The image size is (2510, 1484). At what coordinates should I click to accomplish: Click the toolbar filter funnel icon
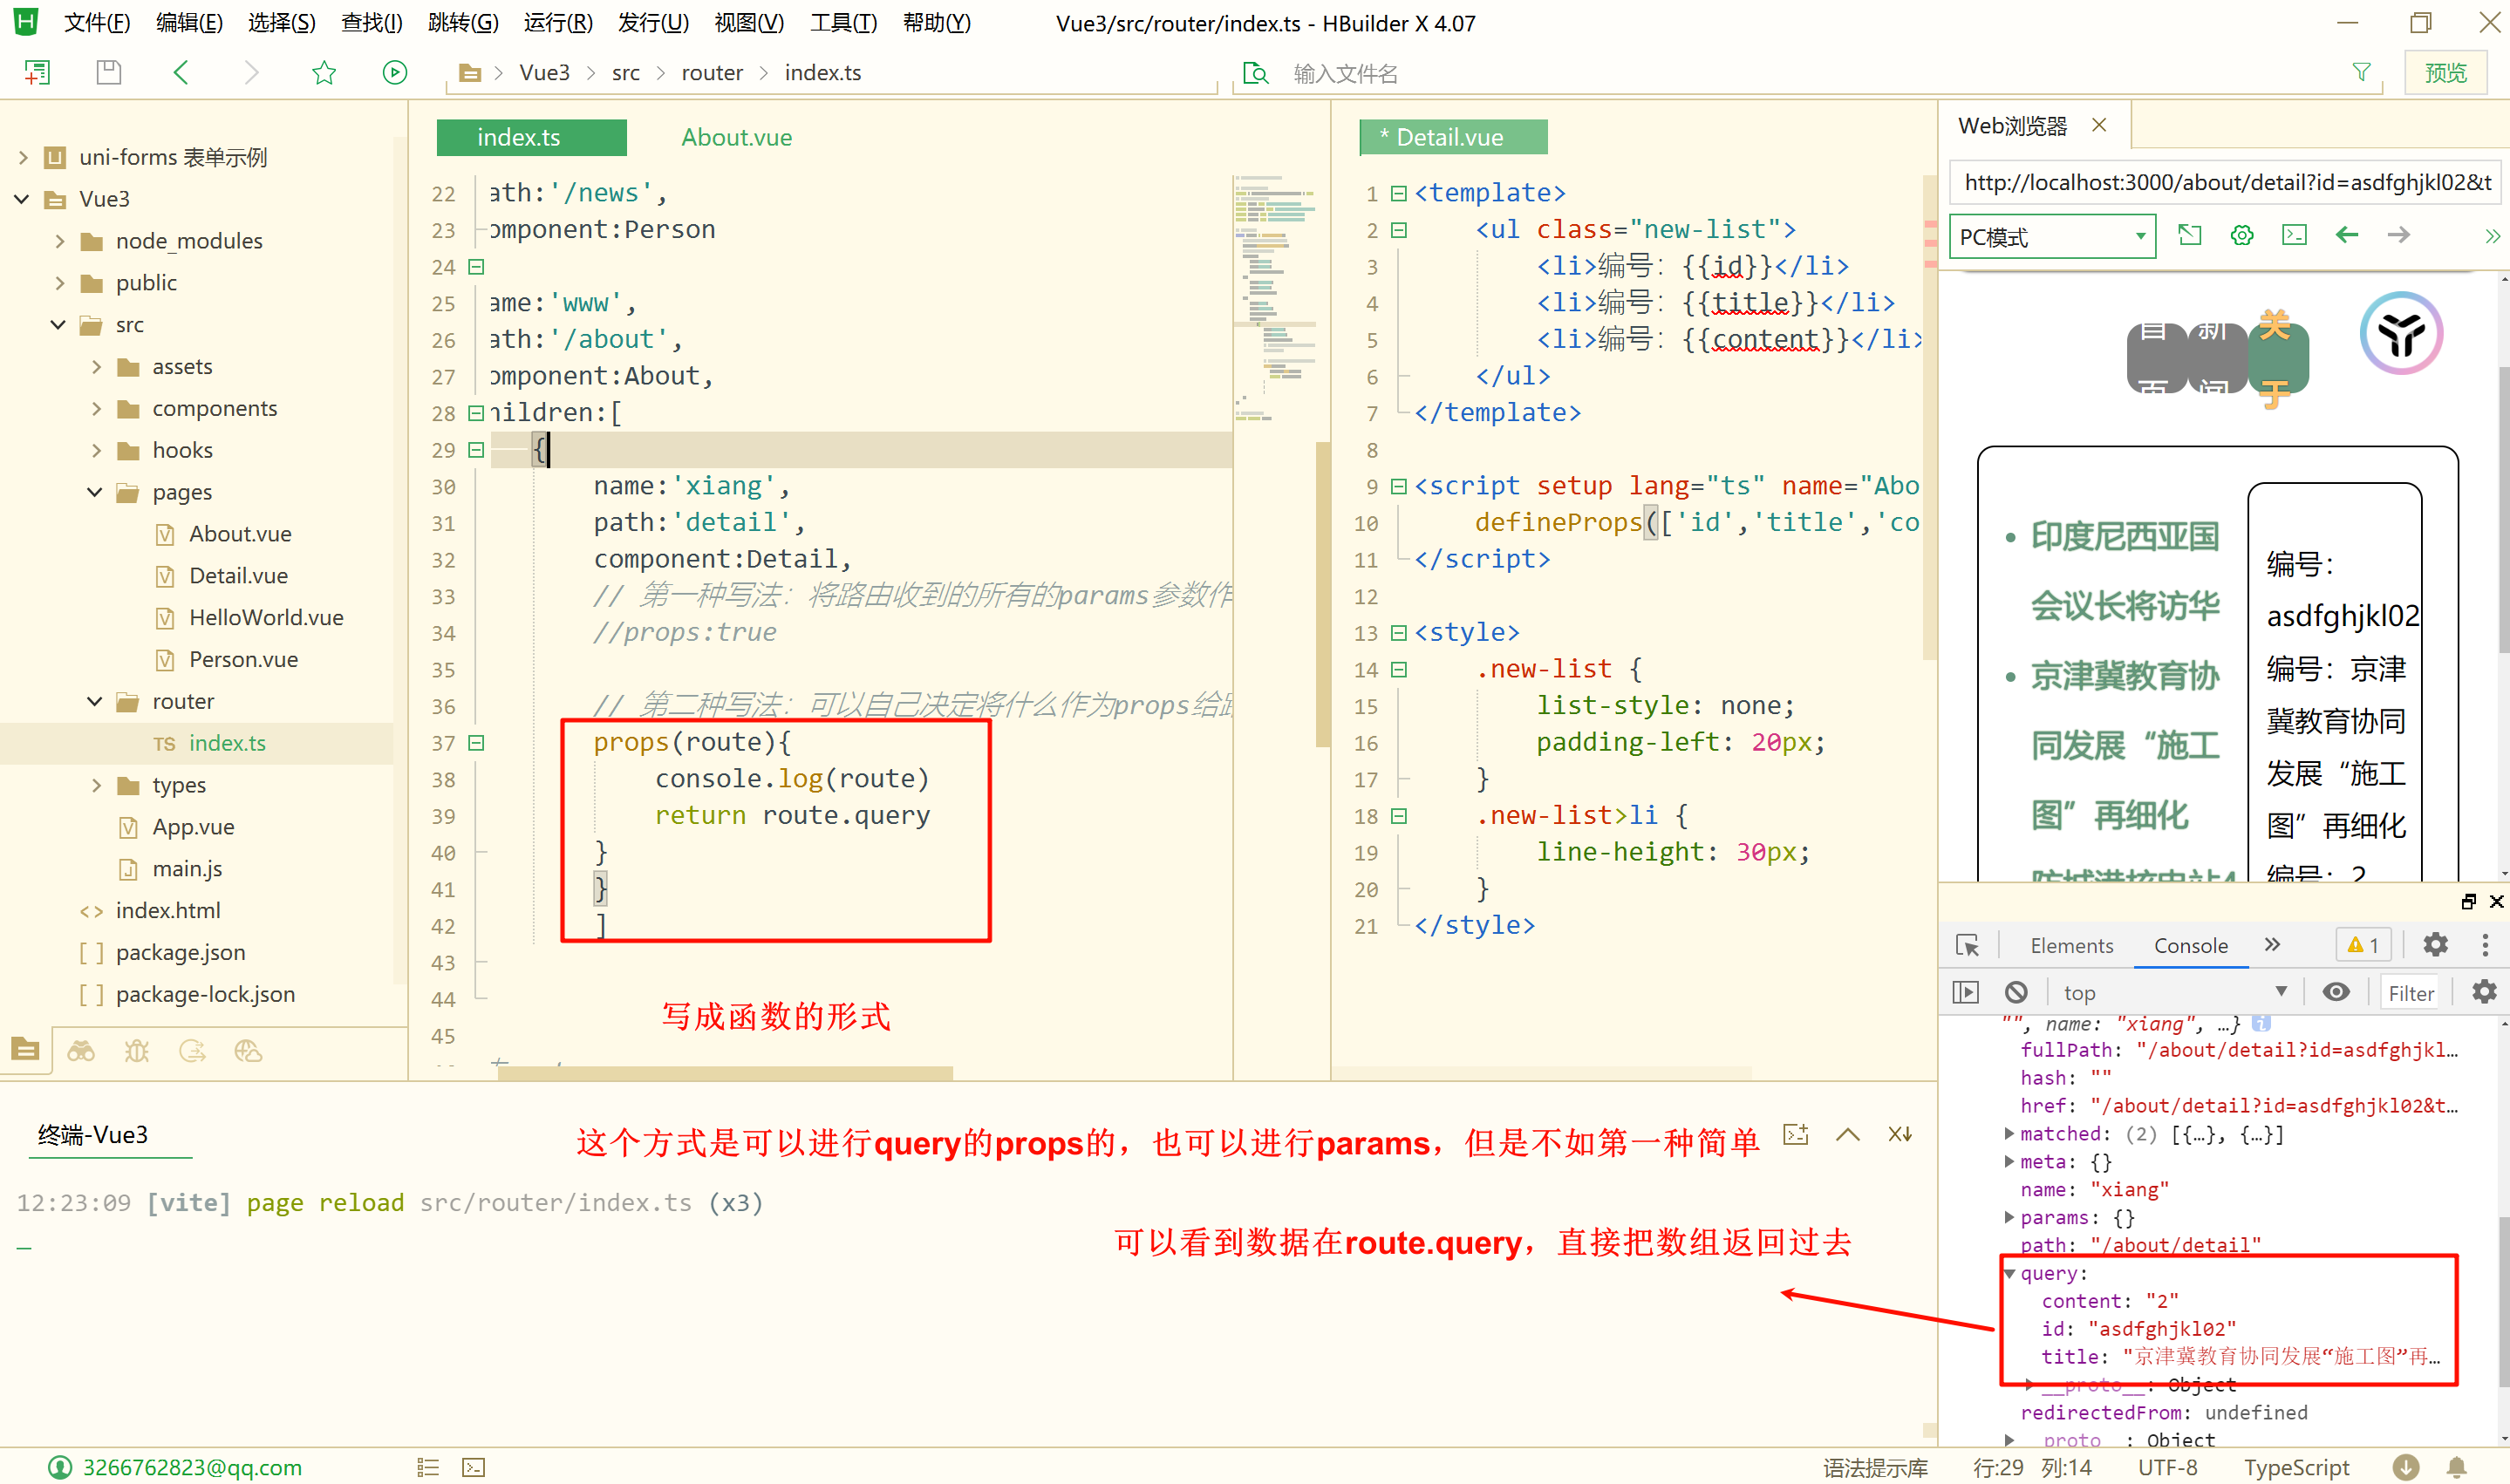2361,72
